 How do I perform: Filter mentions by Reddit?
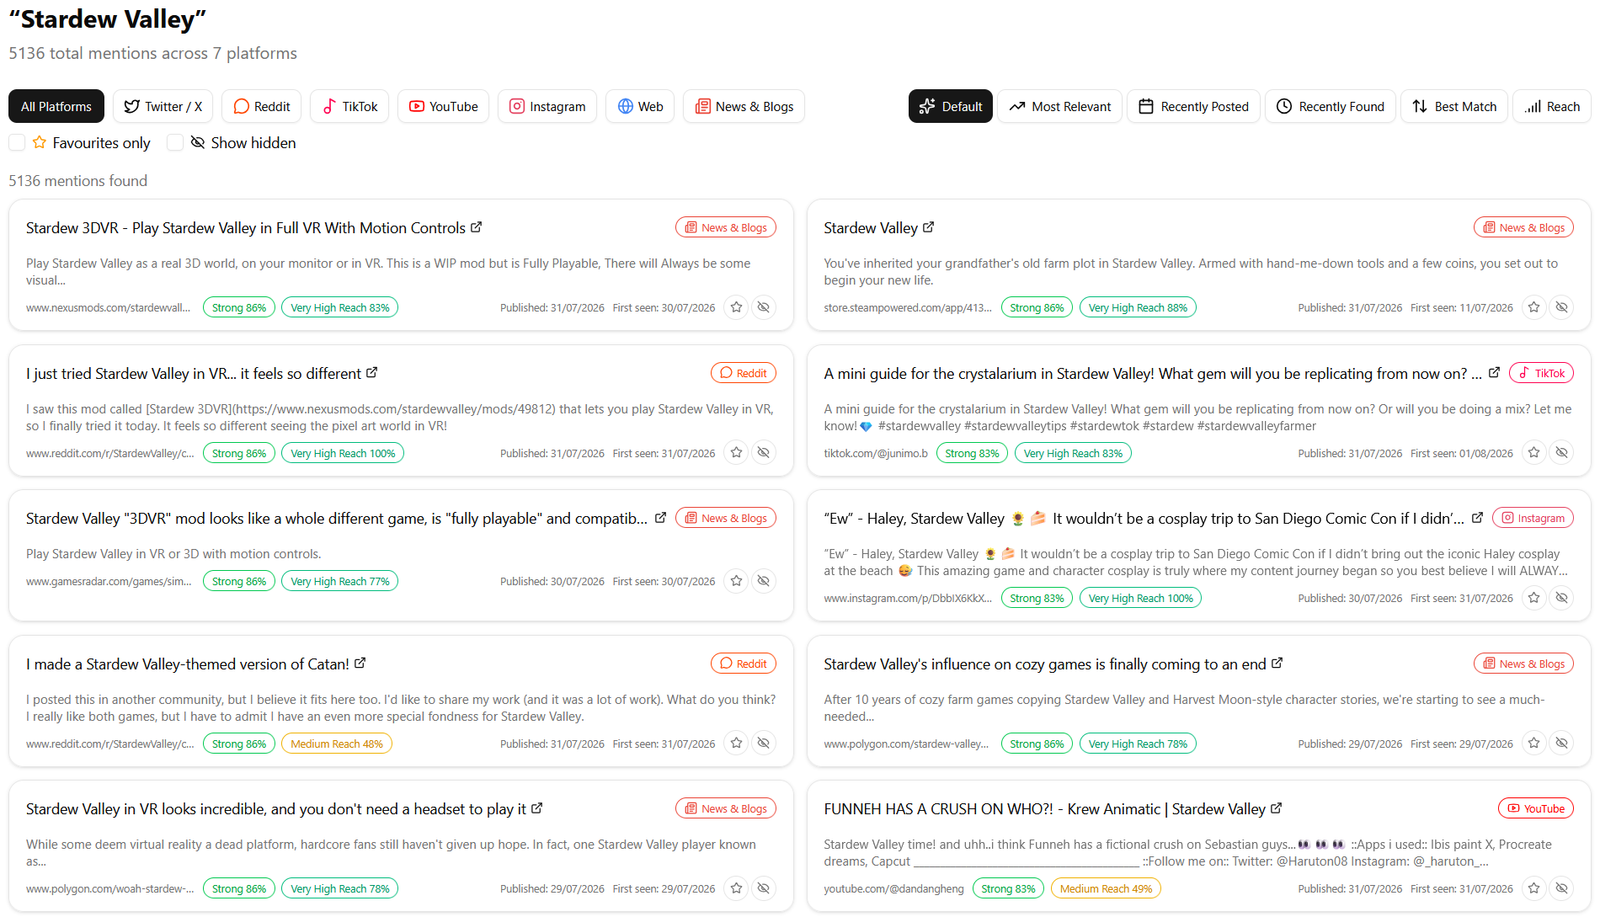262,106
